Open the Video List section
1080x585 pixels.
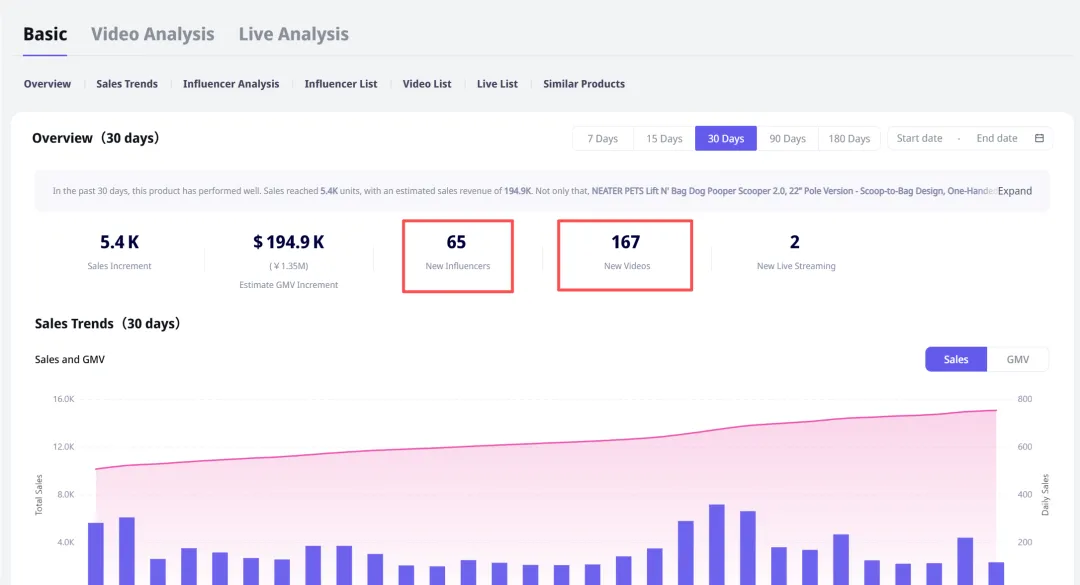click(427, 84)
